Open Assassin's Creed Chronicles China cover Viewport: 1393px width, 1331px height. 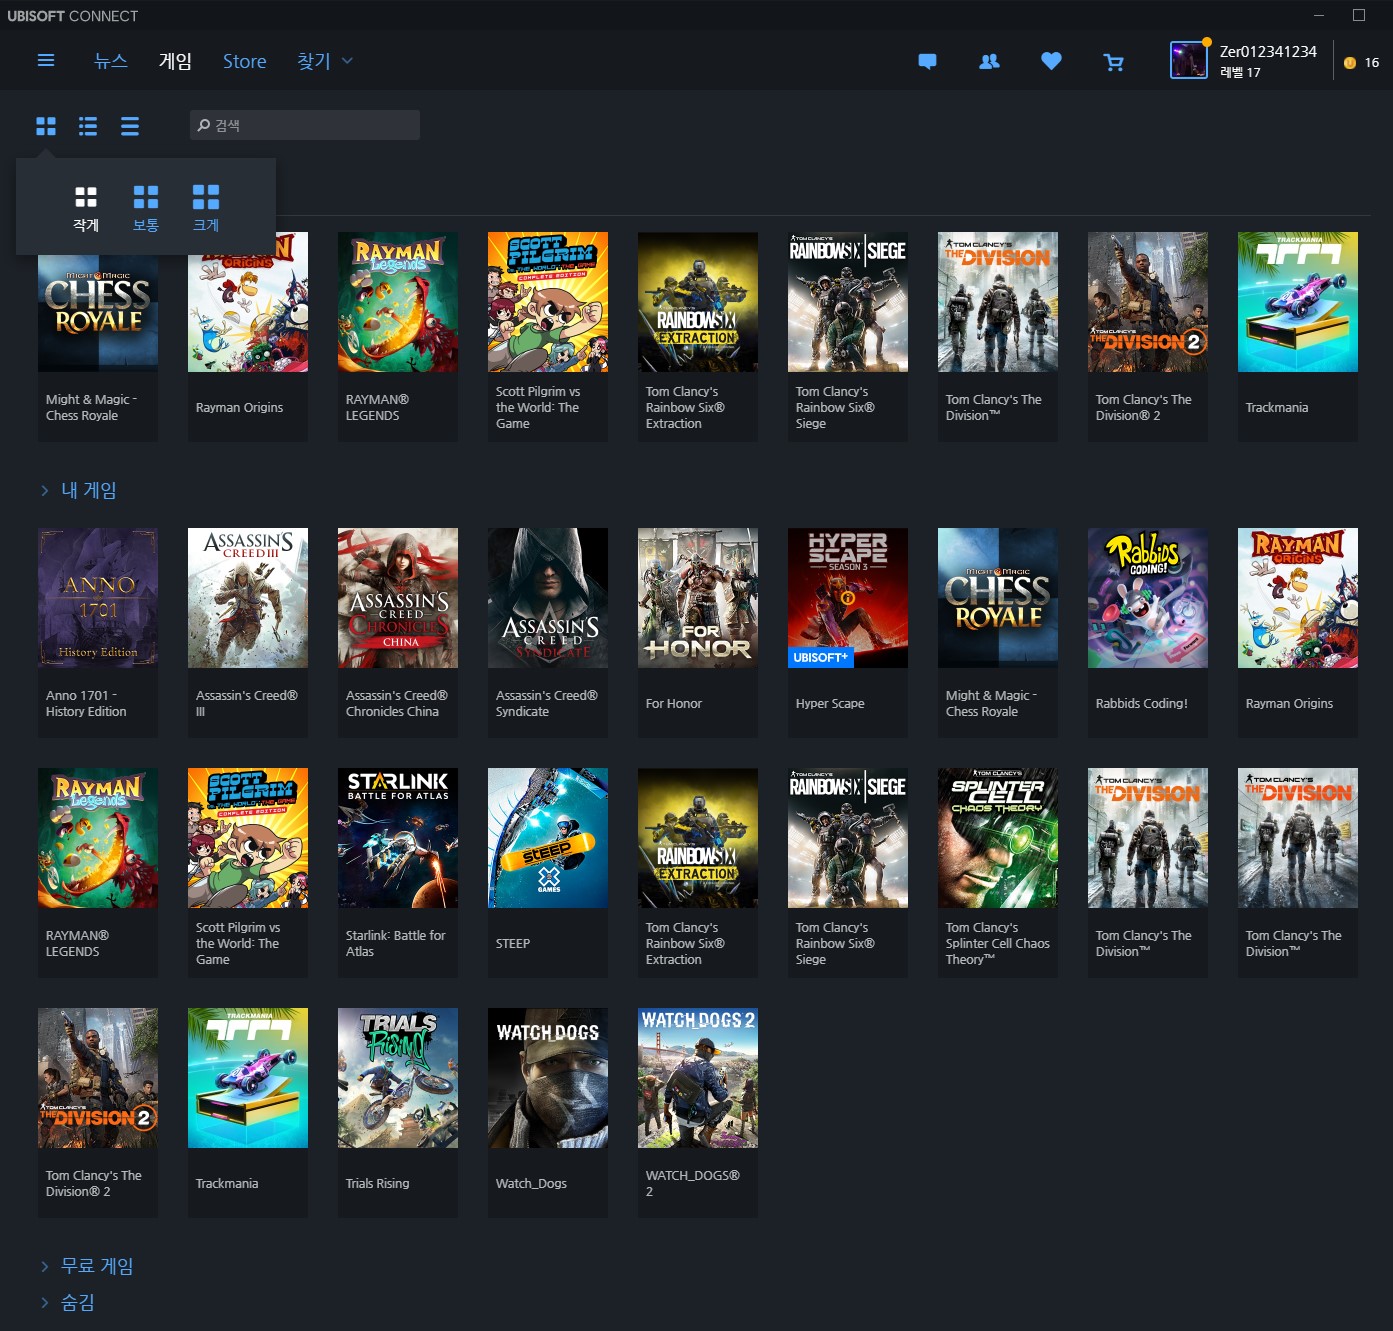click(x=398, y=598)
